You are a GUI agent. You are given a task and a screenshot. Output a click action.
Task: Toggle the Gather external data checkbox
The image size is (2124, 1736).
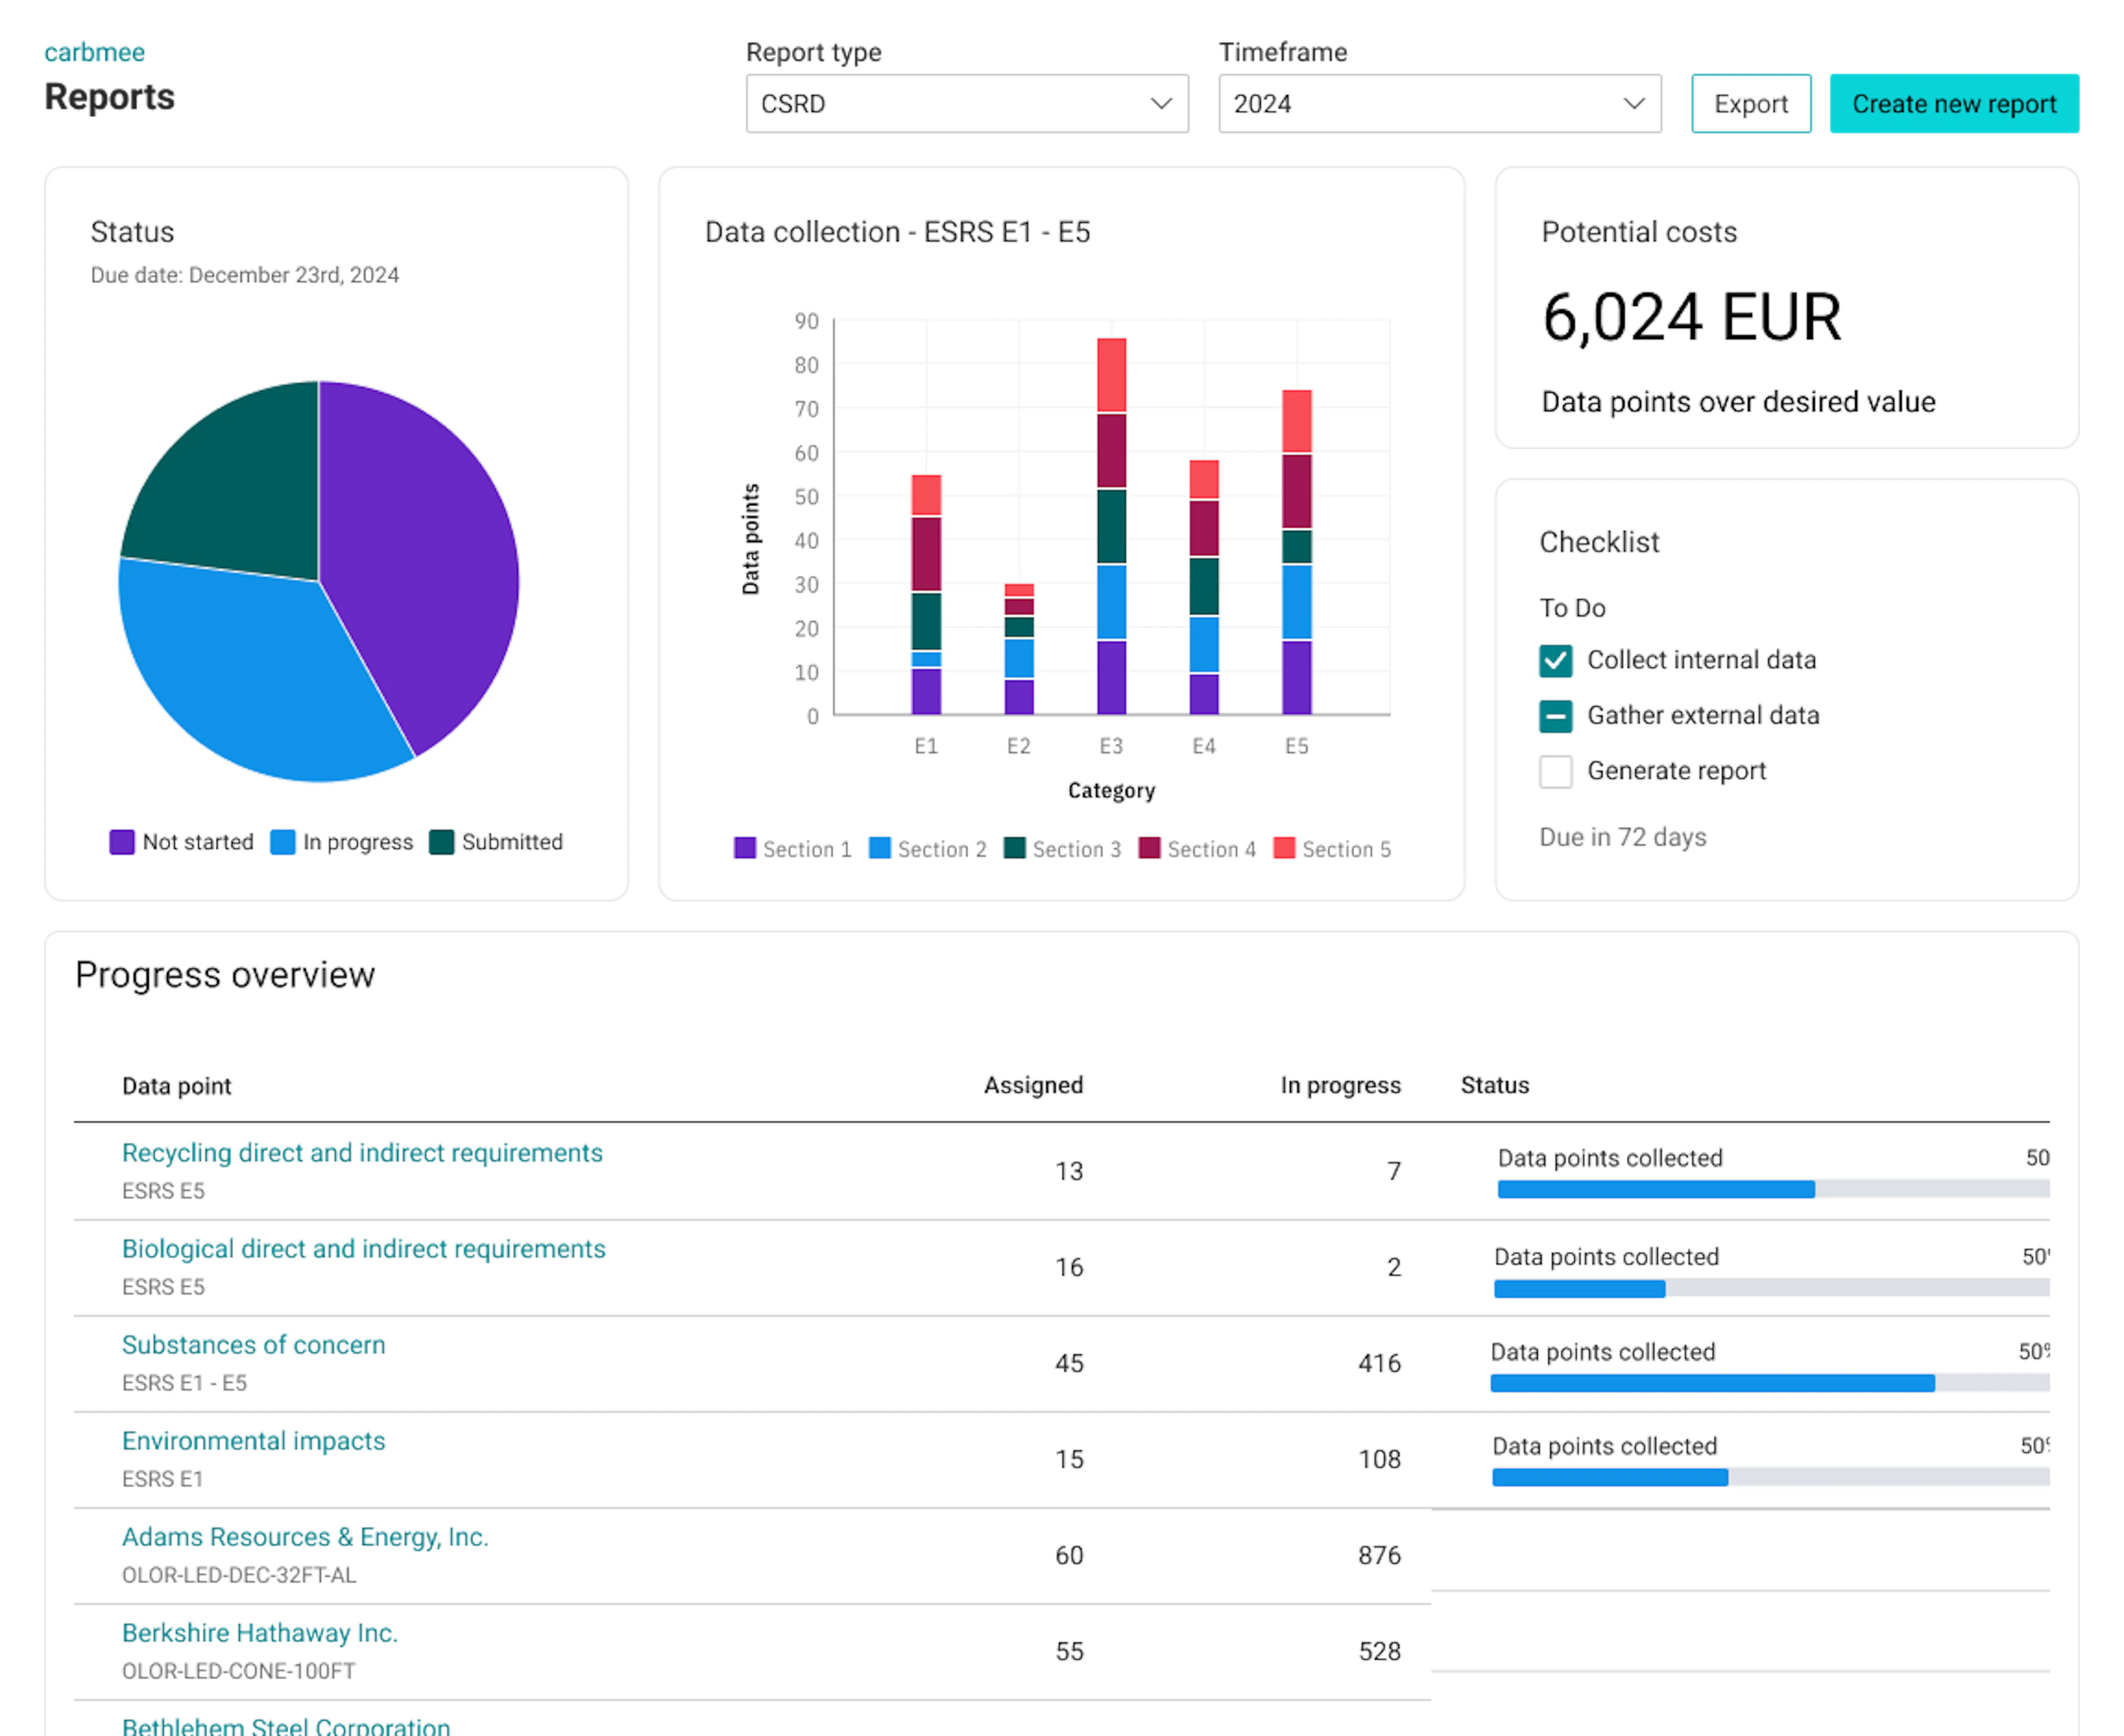coord(1555,716)
